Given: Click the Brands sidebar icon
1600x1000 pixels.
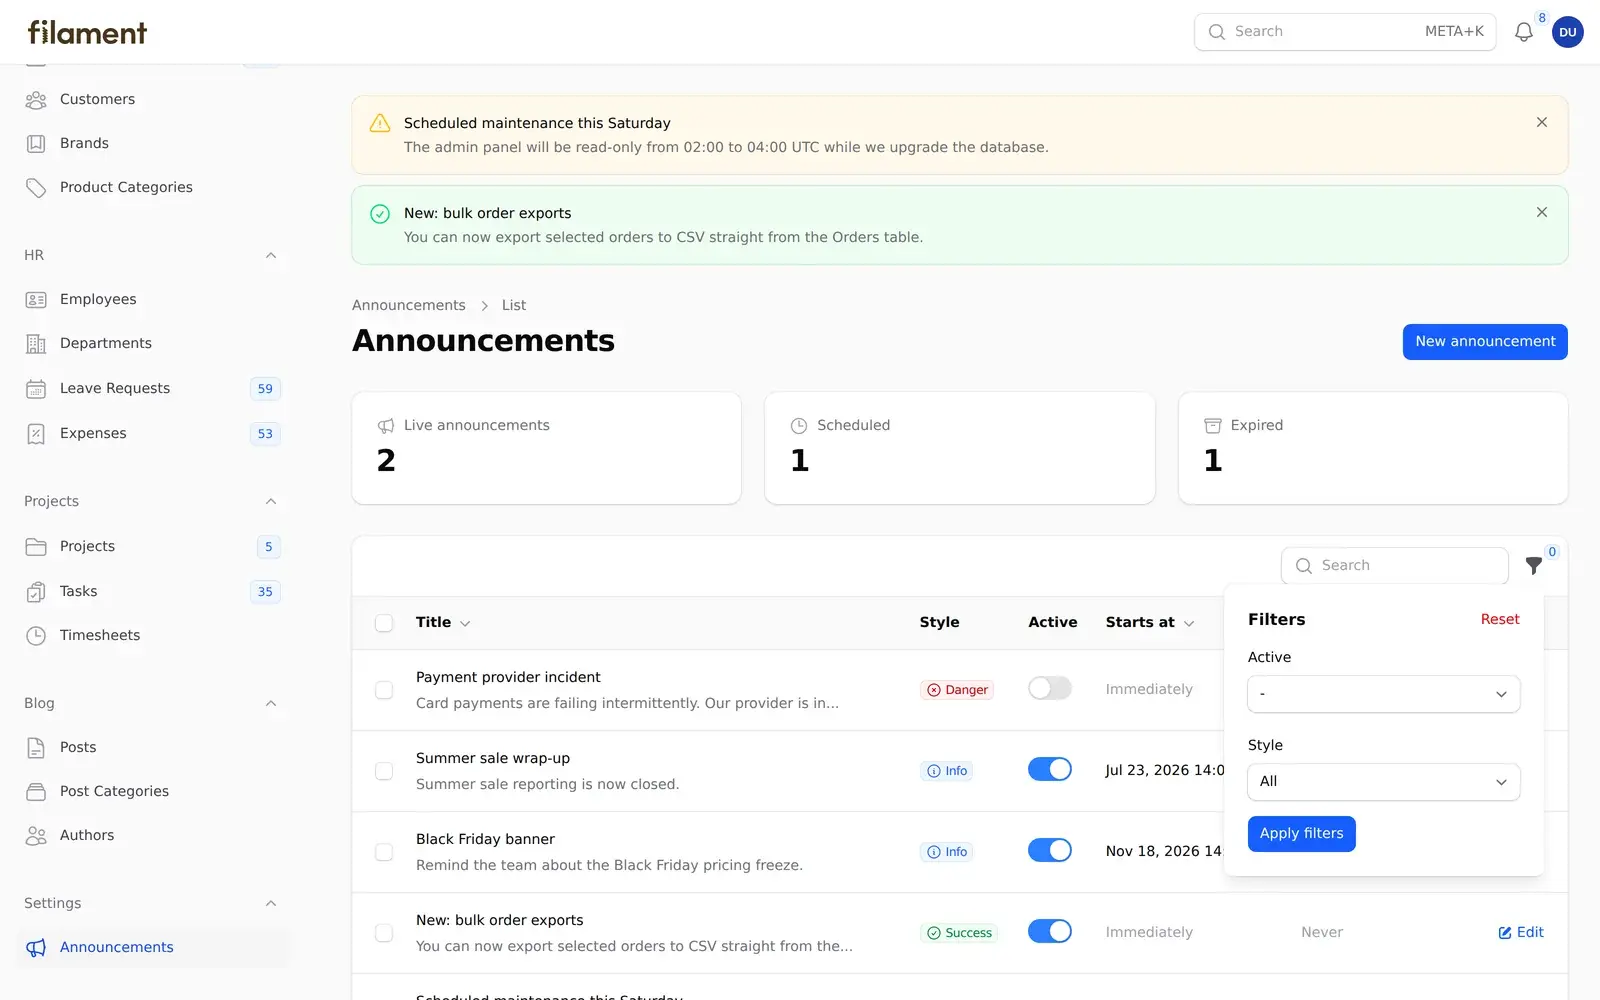Looking at the screenshot, I should coord(36,144).
